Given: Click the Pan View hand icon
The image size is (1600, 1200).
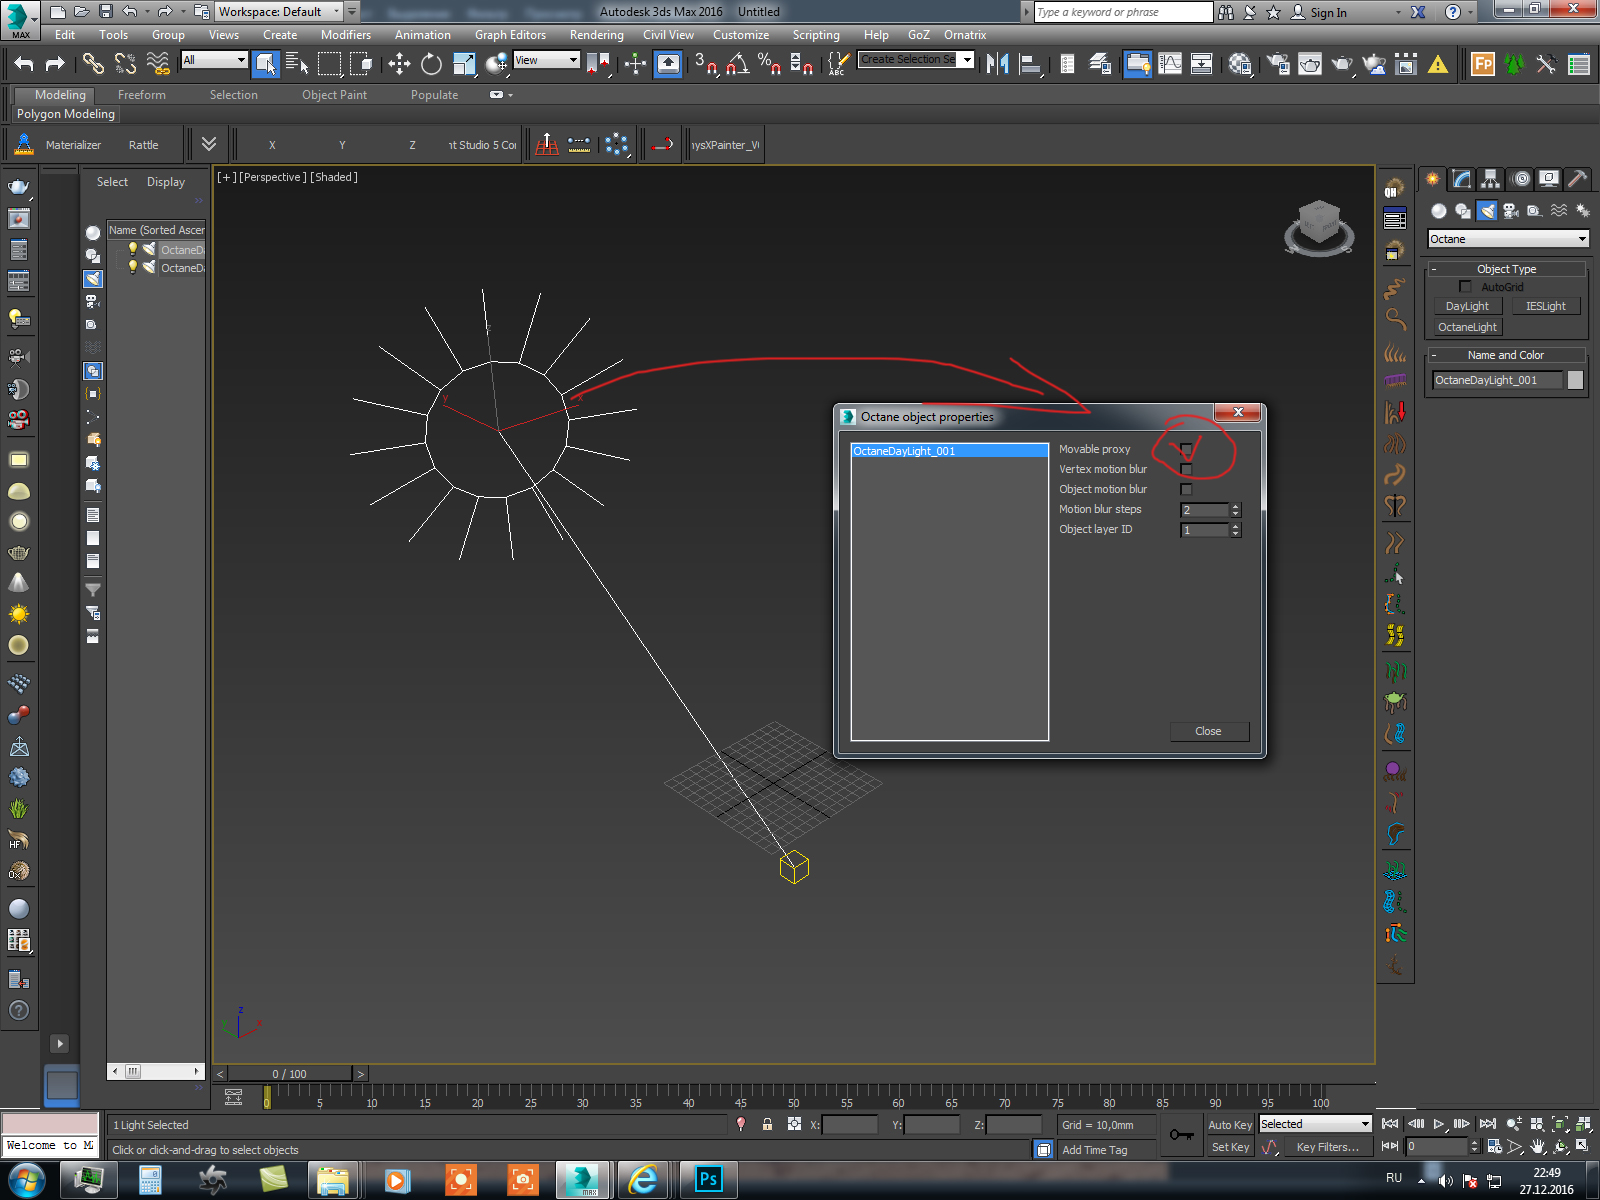Looking at the screenshot, I should tap(1537, 1147).
